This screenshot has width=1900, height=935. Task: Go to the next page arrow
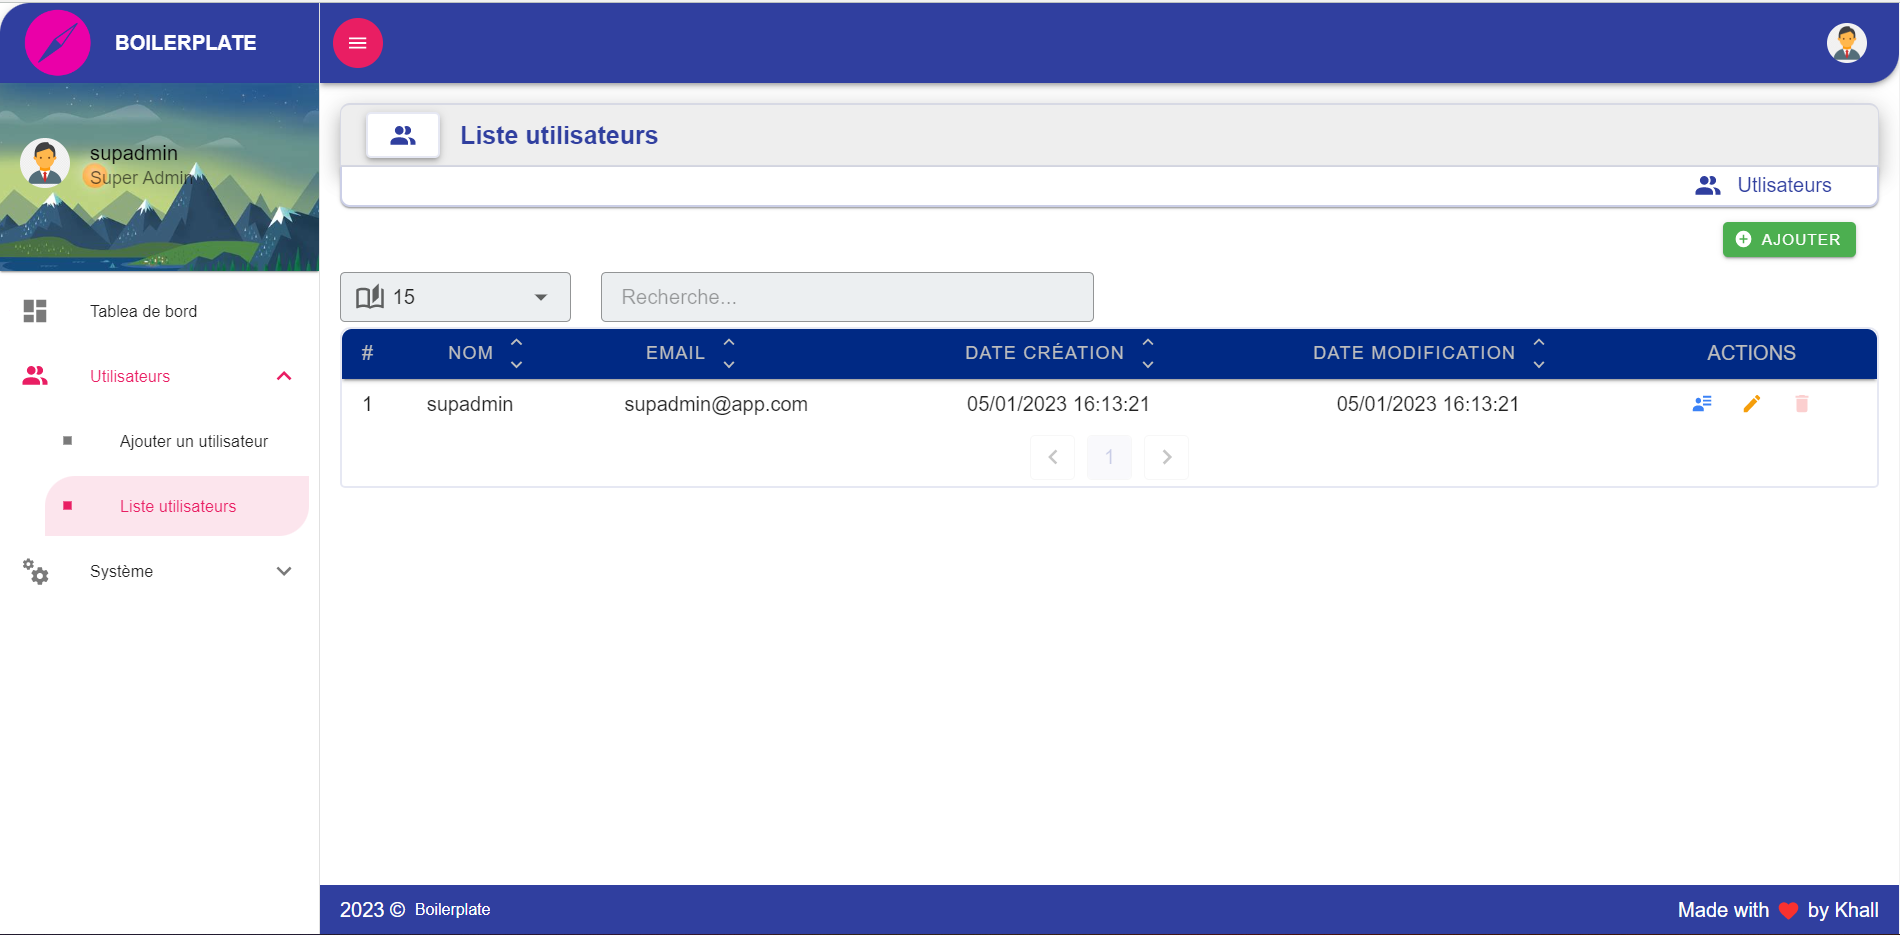click(1166, 457)
